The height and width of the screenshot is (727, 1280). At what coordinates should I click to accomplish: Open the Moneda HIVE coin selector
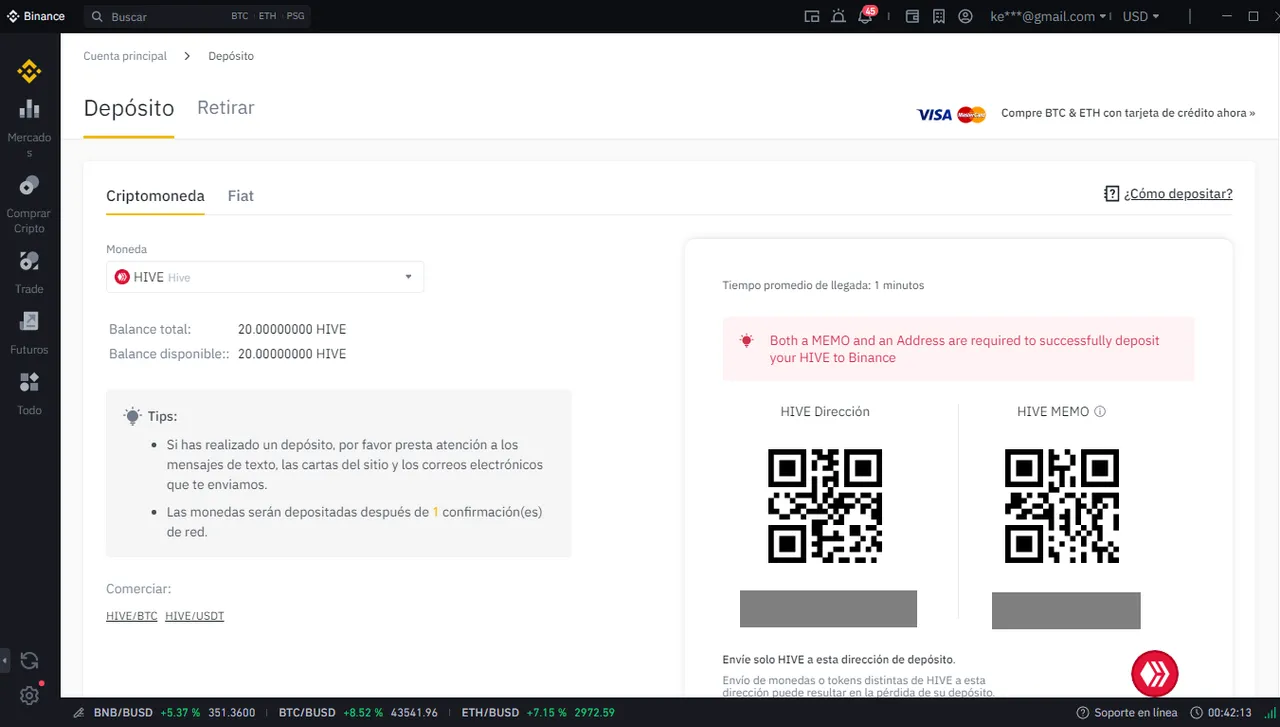pyautogui.click(x=265, y=277)
